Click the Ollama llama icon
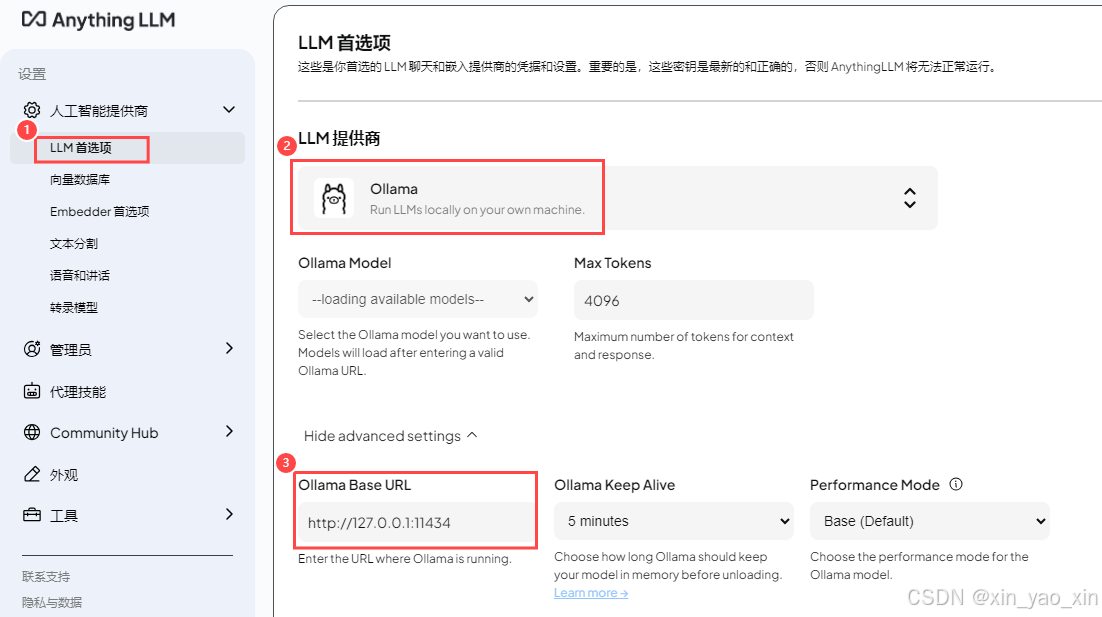1102x617 pixels. click(334, 198)
